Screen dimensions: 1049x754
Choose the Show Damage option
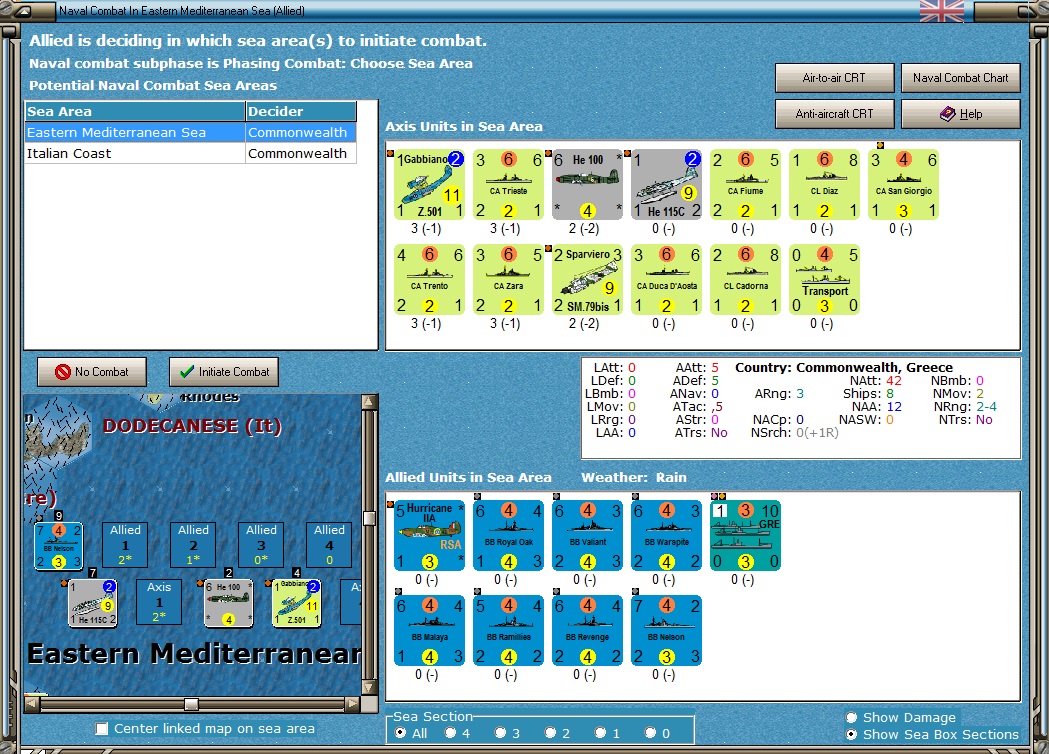pyautogui.click(x=852, y=717)
